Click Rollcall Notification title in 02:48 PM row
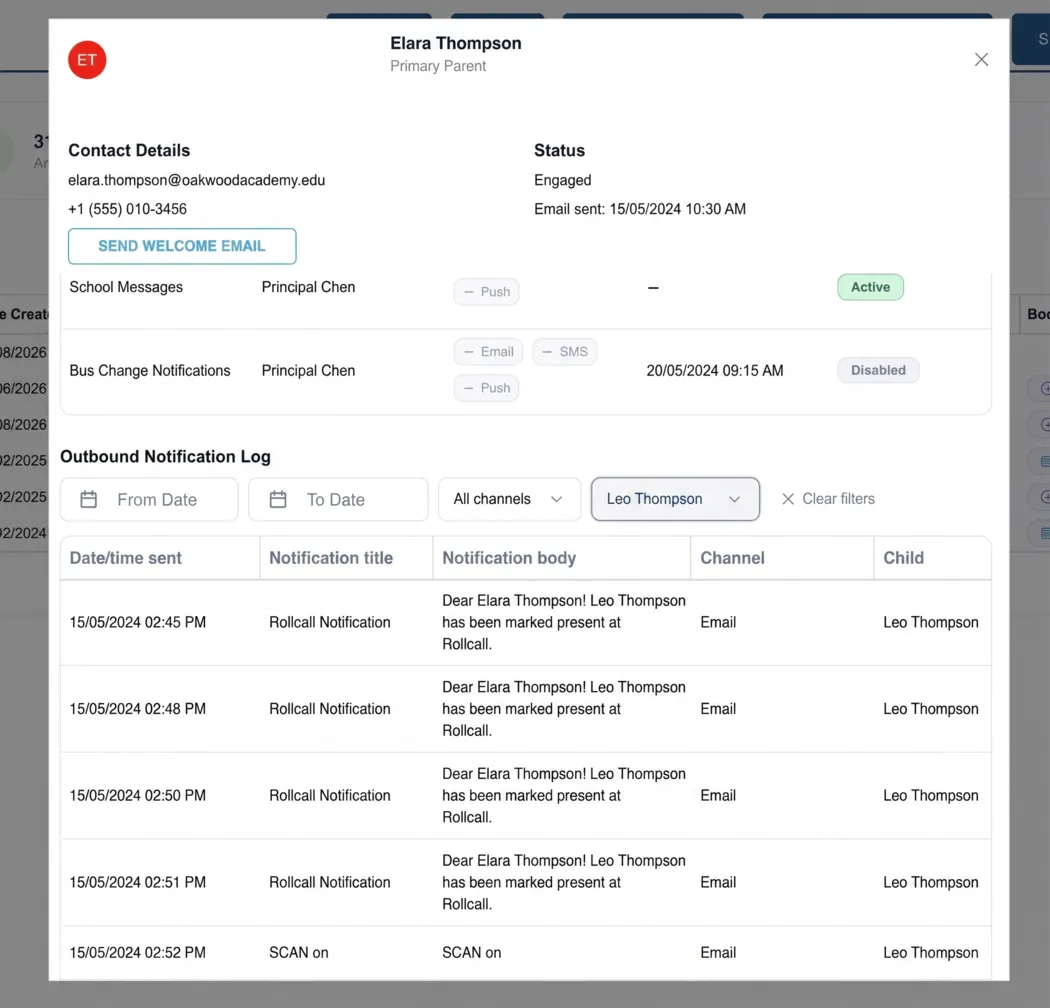Viewport: 1050px width, 1008px height. coord(329,709)
